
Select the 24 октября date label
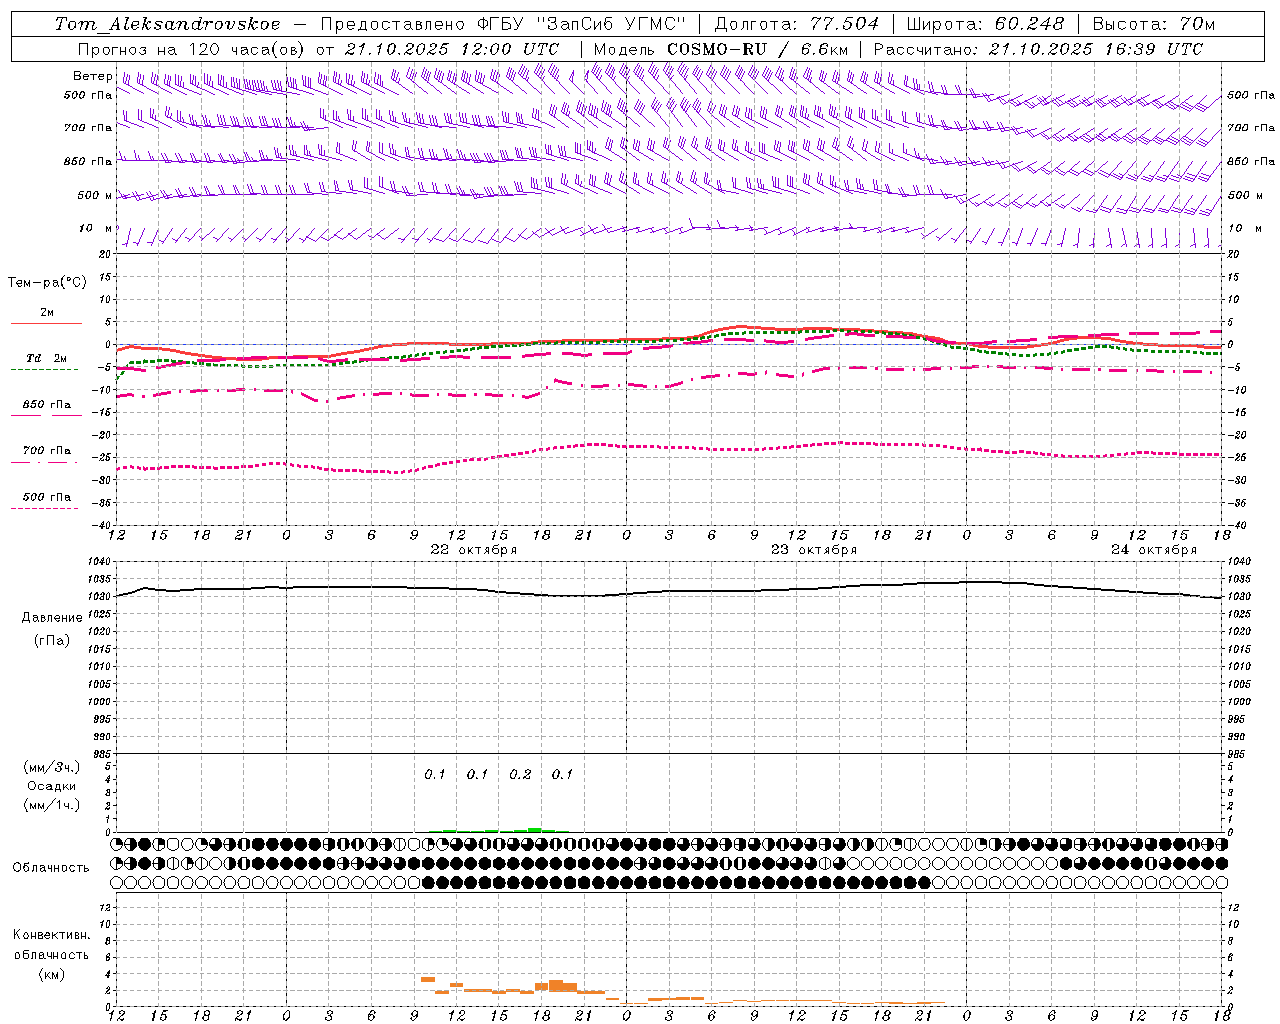[1154, 550]
